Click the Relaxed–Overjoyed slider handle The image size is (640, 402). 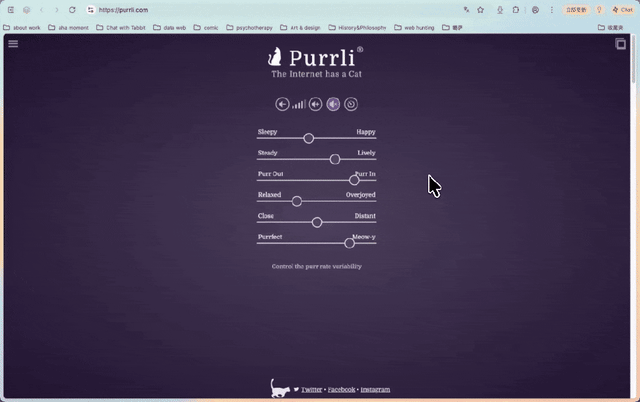(x=297, y=201)
